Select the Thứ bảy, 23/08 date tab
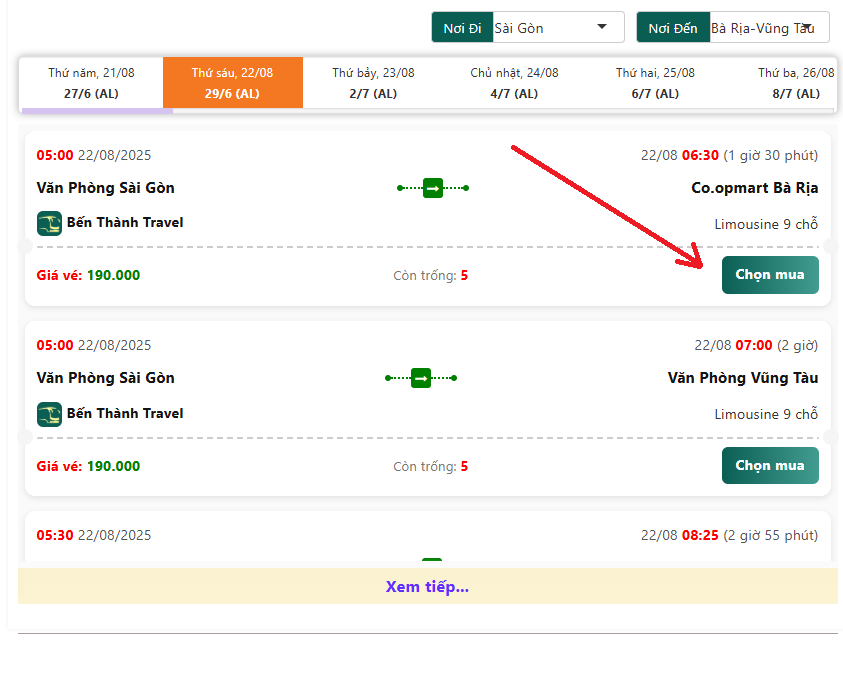 tap(373, 83)
